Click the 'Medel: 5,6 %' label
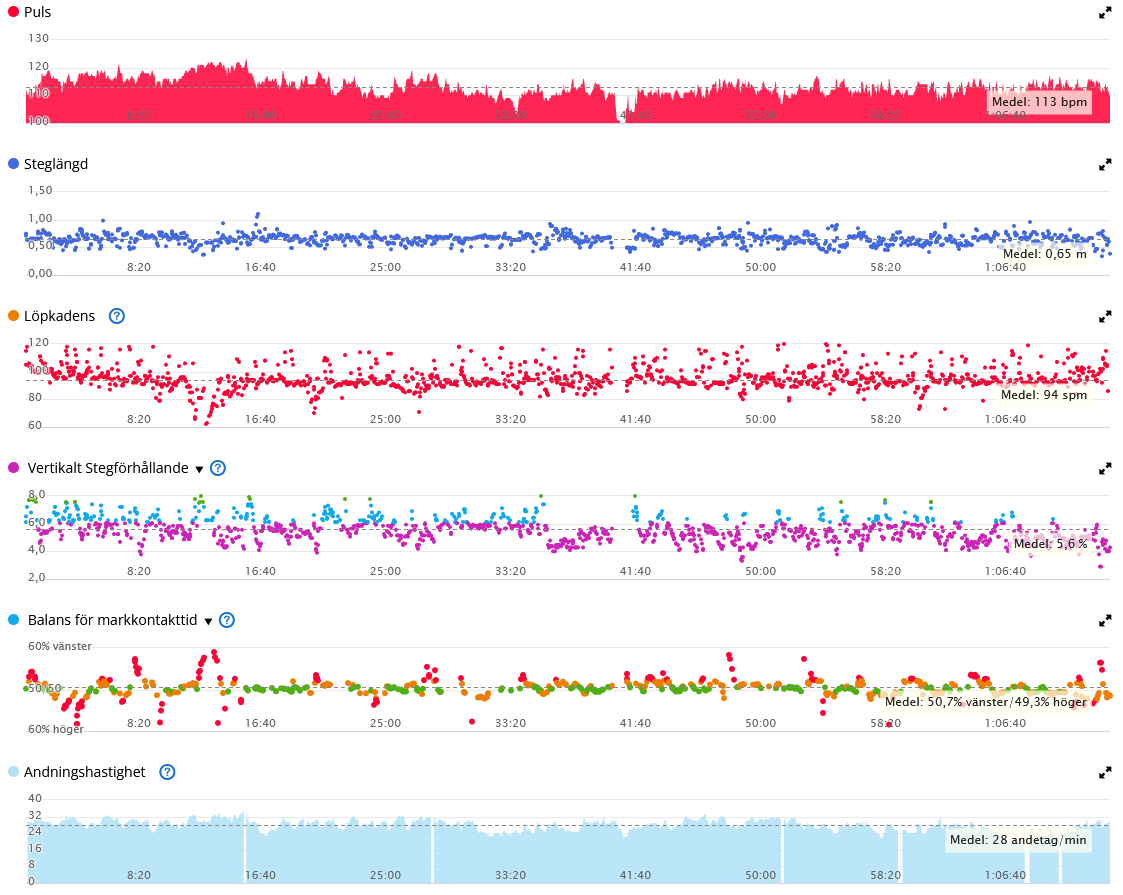Screen dimensions: 1123x895 tap(1050, 544)
